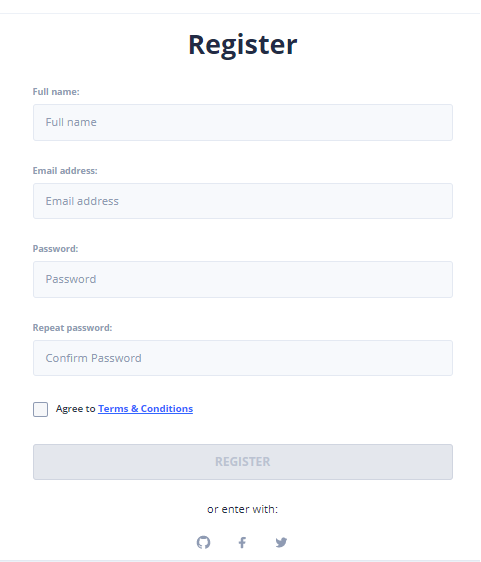The height and width of the screenshot is (562, 481).
Task: Sign in with the Twitter bird icon
Action: [x=281, y=542]
